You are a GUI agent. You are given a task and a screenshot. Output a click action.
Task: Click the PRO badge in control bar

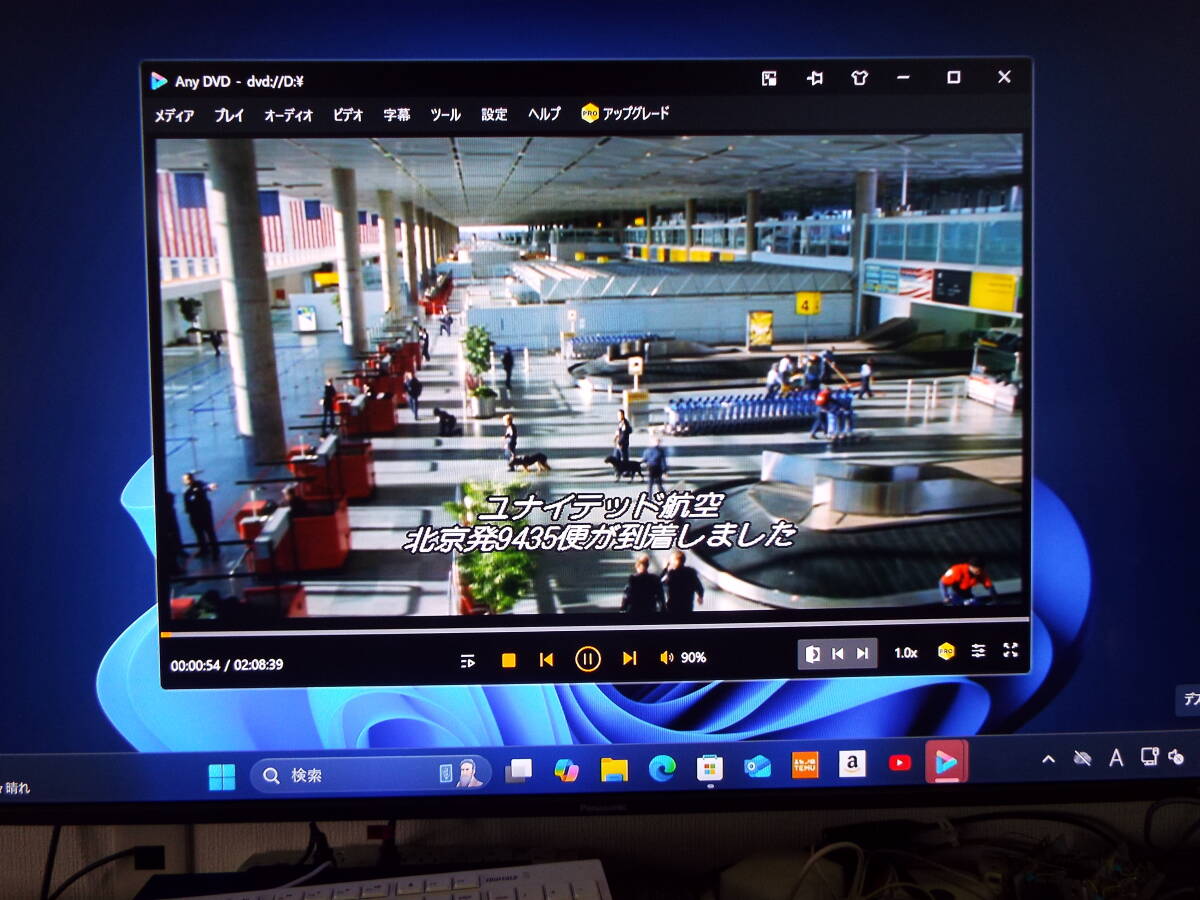pyautogui.click(x=946, y=651)
